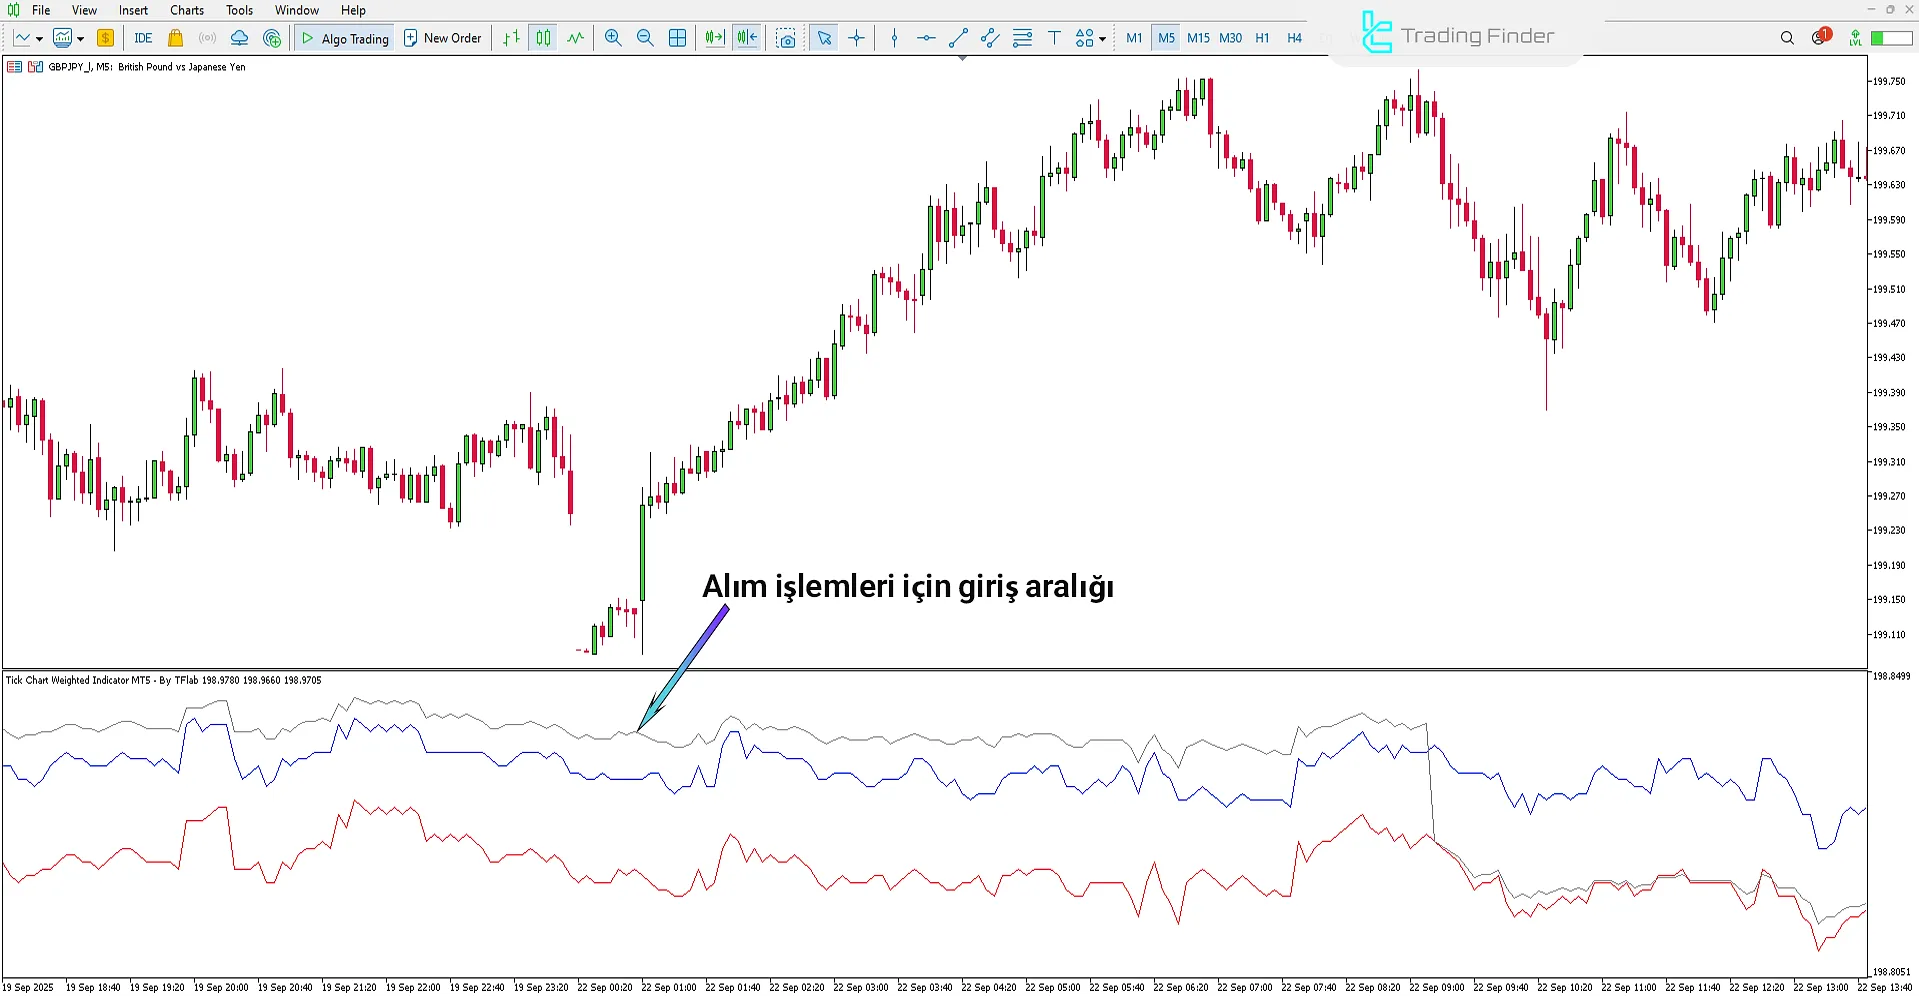The image size is (1919, 996).
Task: Insert text using the Text tool
Action: [x=1054, y=38]
